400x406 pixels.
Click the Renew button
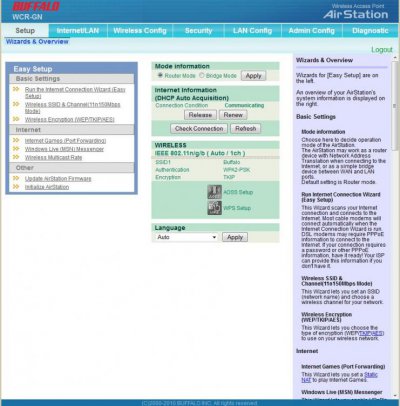(233, 115)
